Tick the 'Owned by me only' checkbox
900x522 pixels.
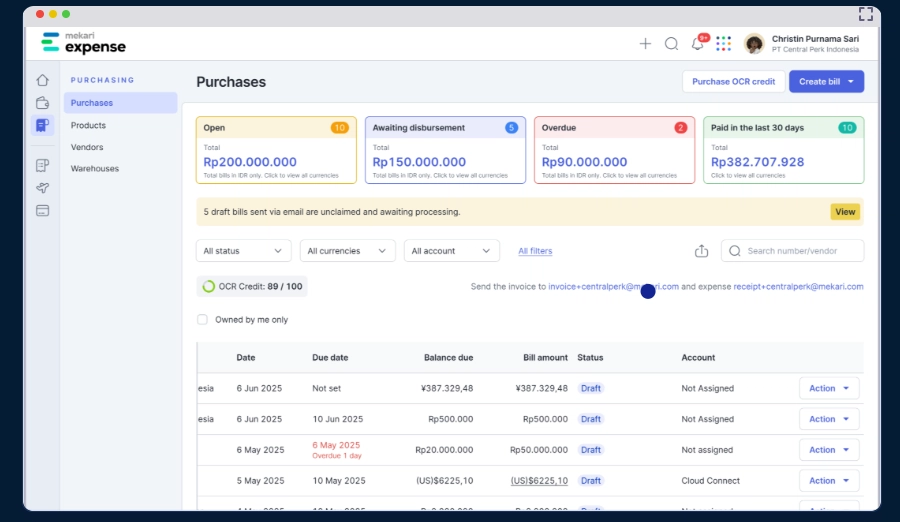pyautogui.click(x=202, y=319)
